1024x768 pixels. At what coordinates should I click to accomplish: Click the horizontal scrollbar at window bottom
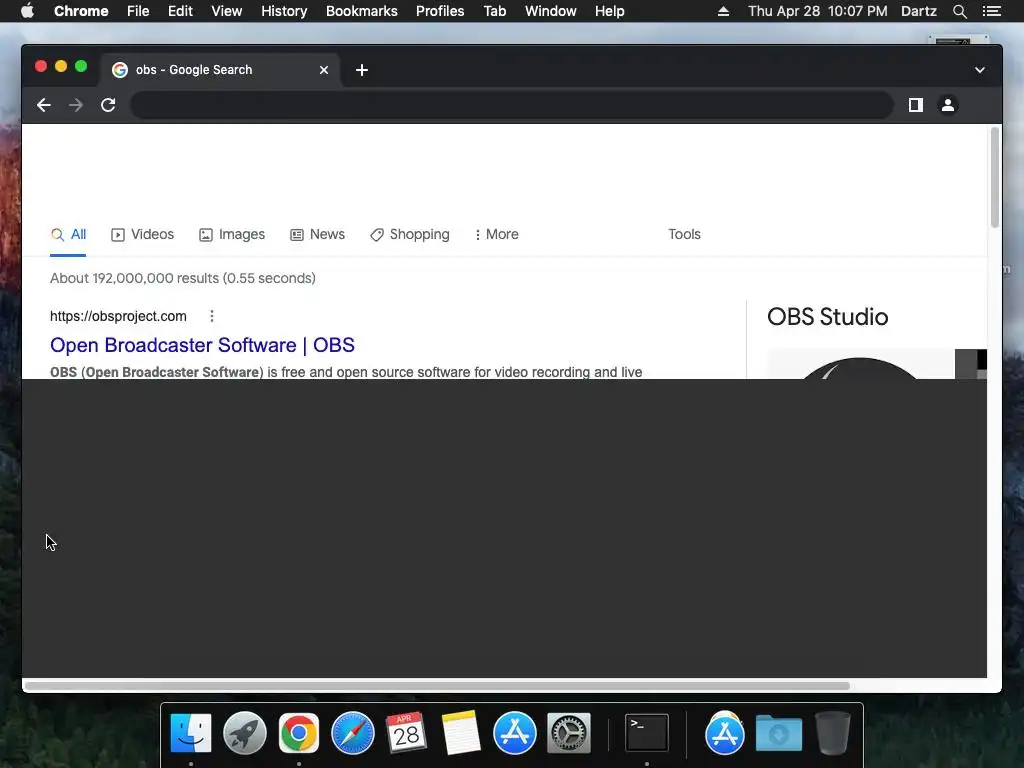click(x=437, y=686)
